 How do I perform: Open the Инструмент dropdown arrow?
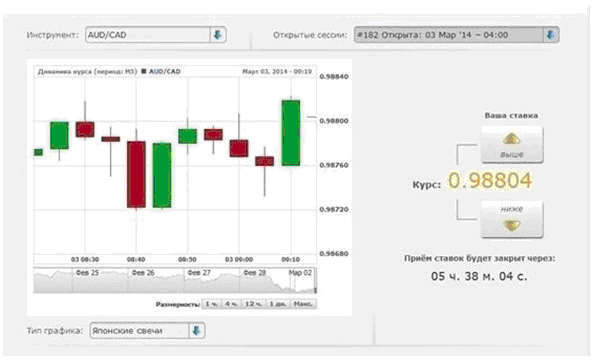pyautogui.click(x=218, y=35)
